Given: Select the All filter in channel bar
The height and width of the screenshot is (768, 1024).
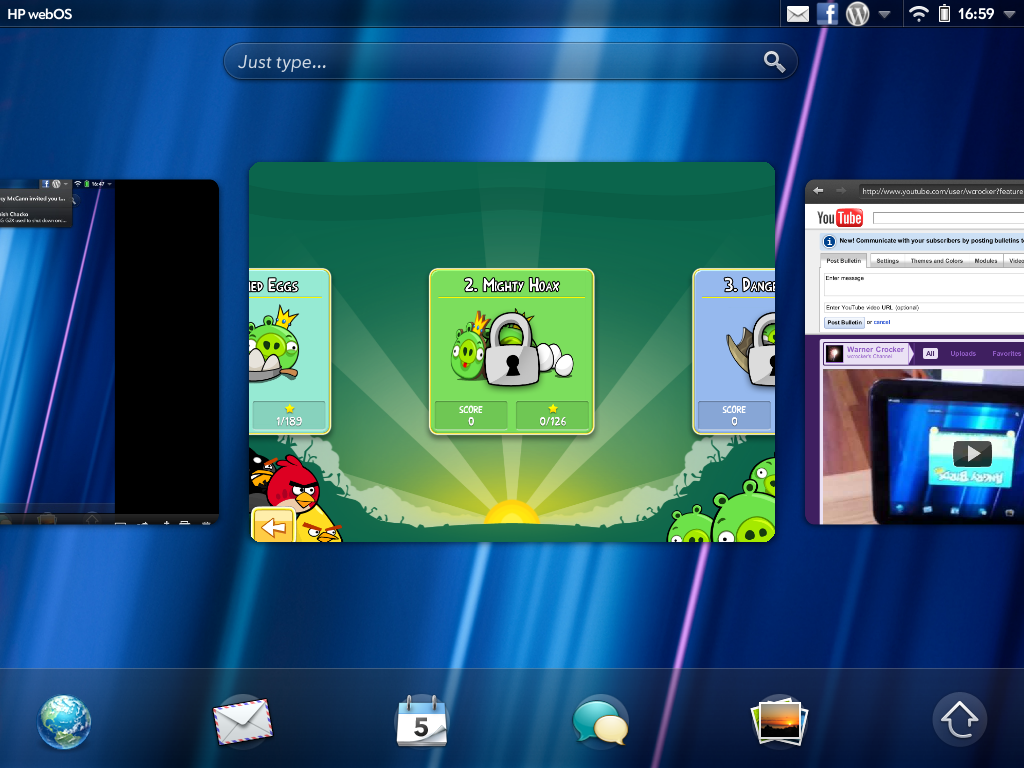Looking at the screenshot, I should [930, 353].
